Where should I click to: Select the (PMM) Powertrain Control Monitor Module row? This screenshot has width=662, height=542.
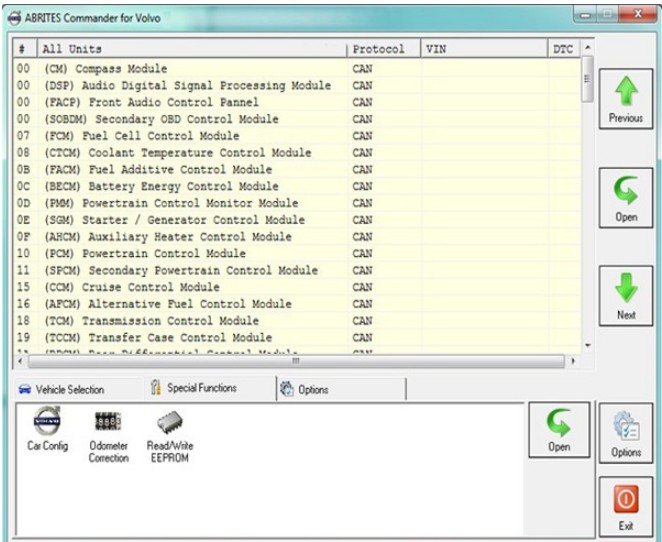point(297,203)
